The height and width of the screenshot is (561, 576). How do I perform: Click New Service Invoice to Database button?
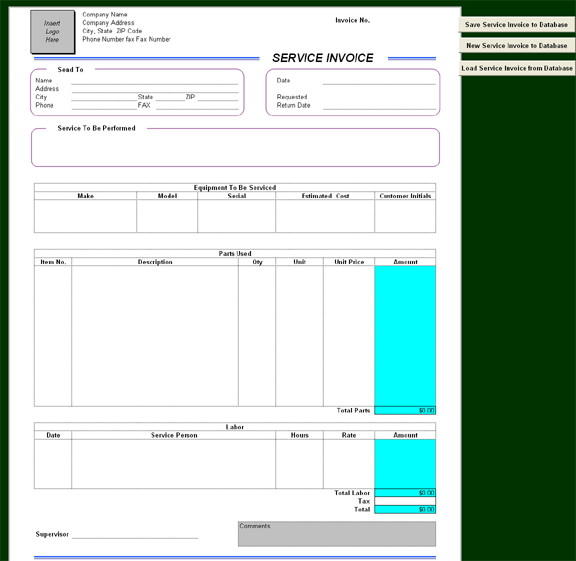516,46
